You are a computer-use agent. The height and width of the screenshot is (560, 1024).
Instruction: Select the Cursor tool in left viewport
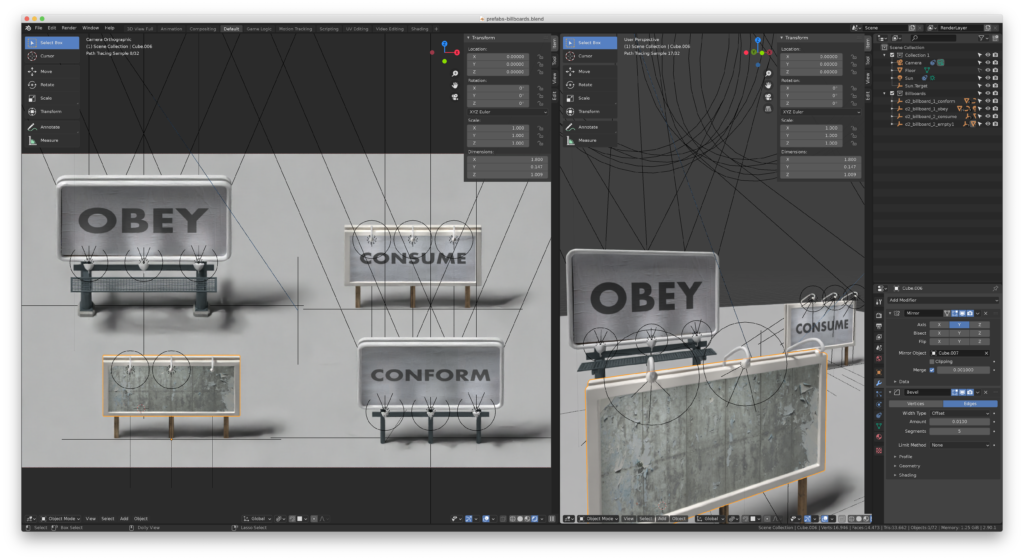[x=52, y=56]
